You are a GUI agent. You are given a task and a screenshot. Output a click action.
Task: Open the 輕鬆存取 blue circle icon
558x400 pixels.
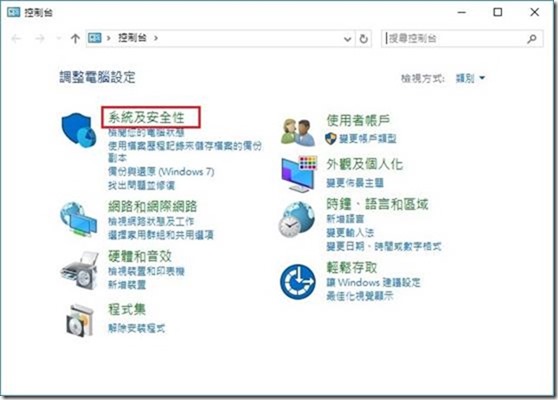pos(298,281)
